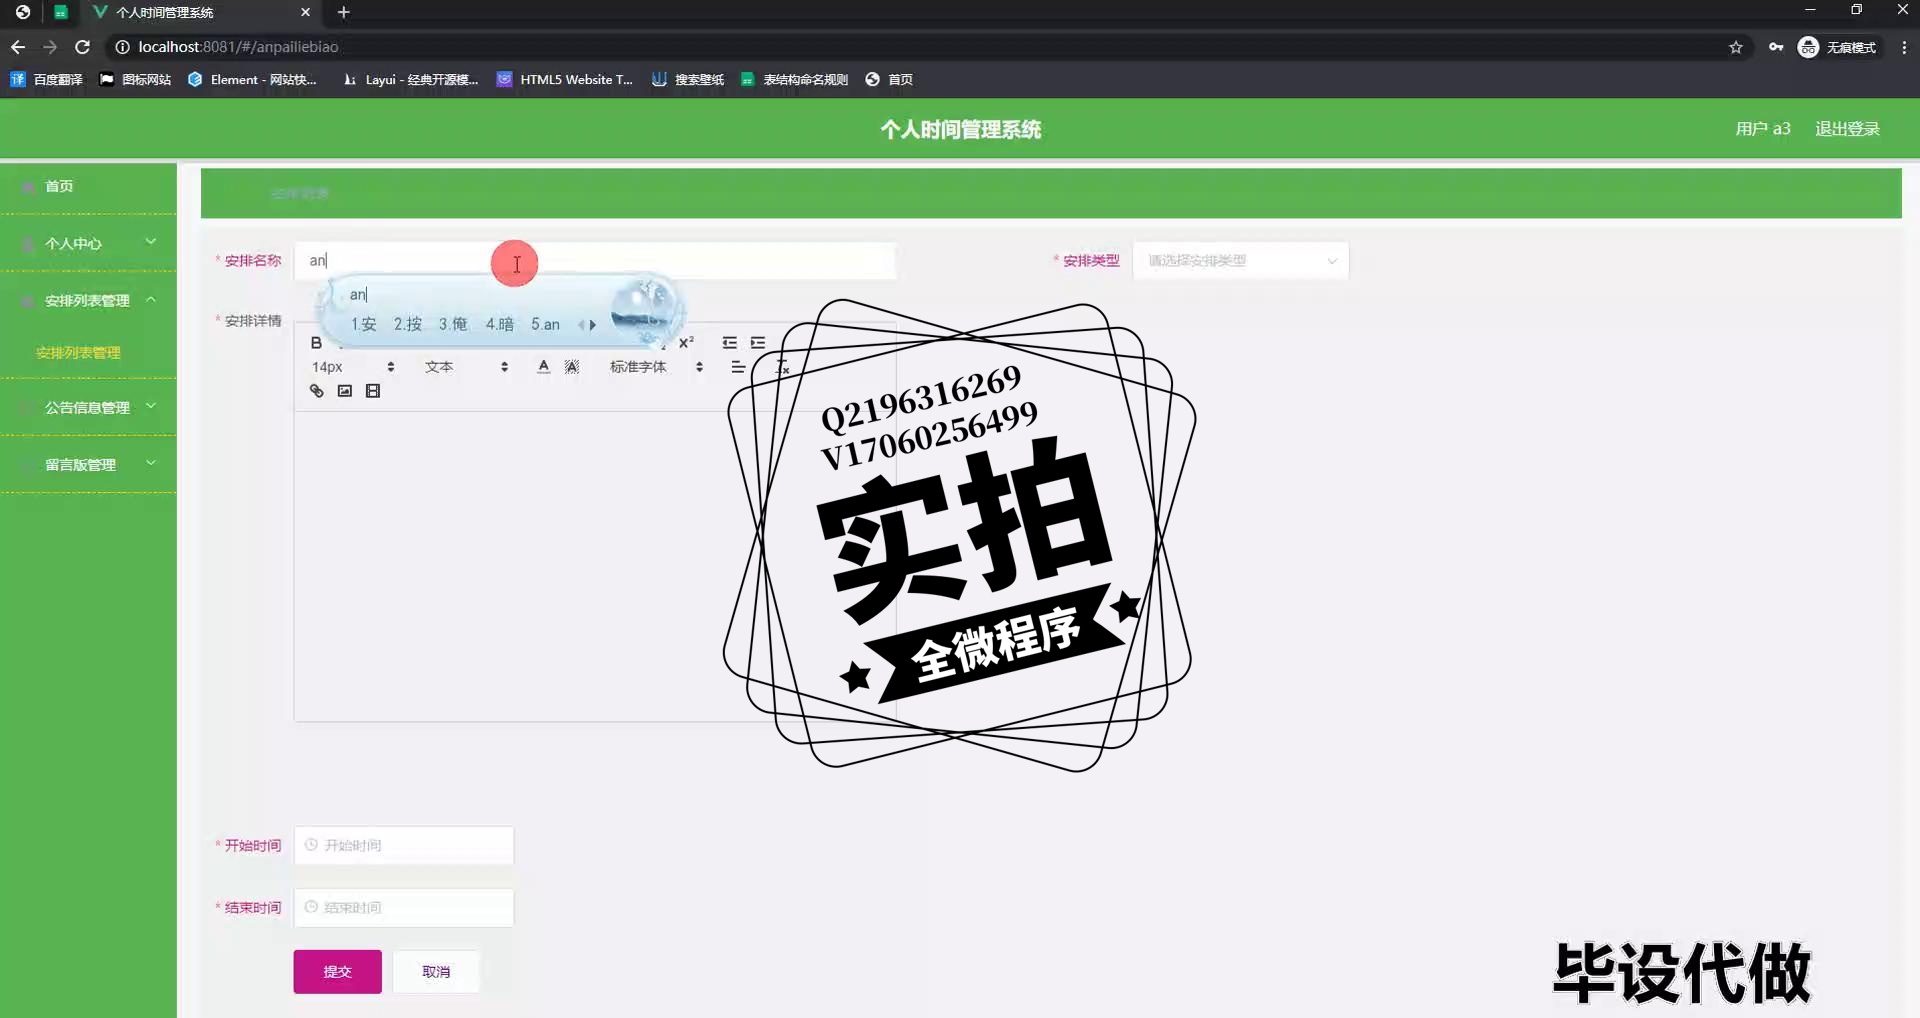The width and height of the screenshot is (1920, 1018).
Task: Select 安排列表管理 submenu item
Action: tap(78, 353)
